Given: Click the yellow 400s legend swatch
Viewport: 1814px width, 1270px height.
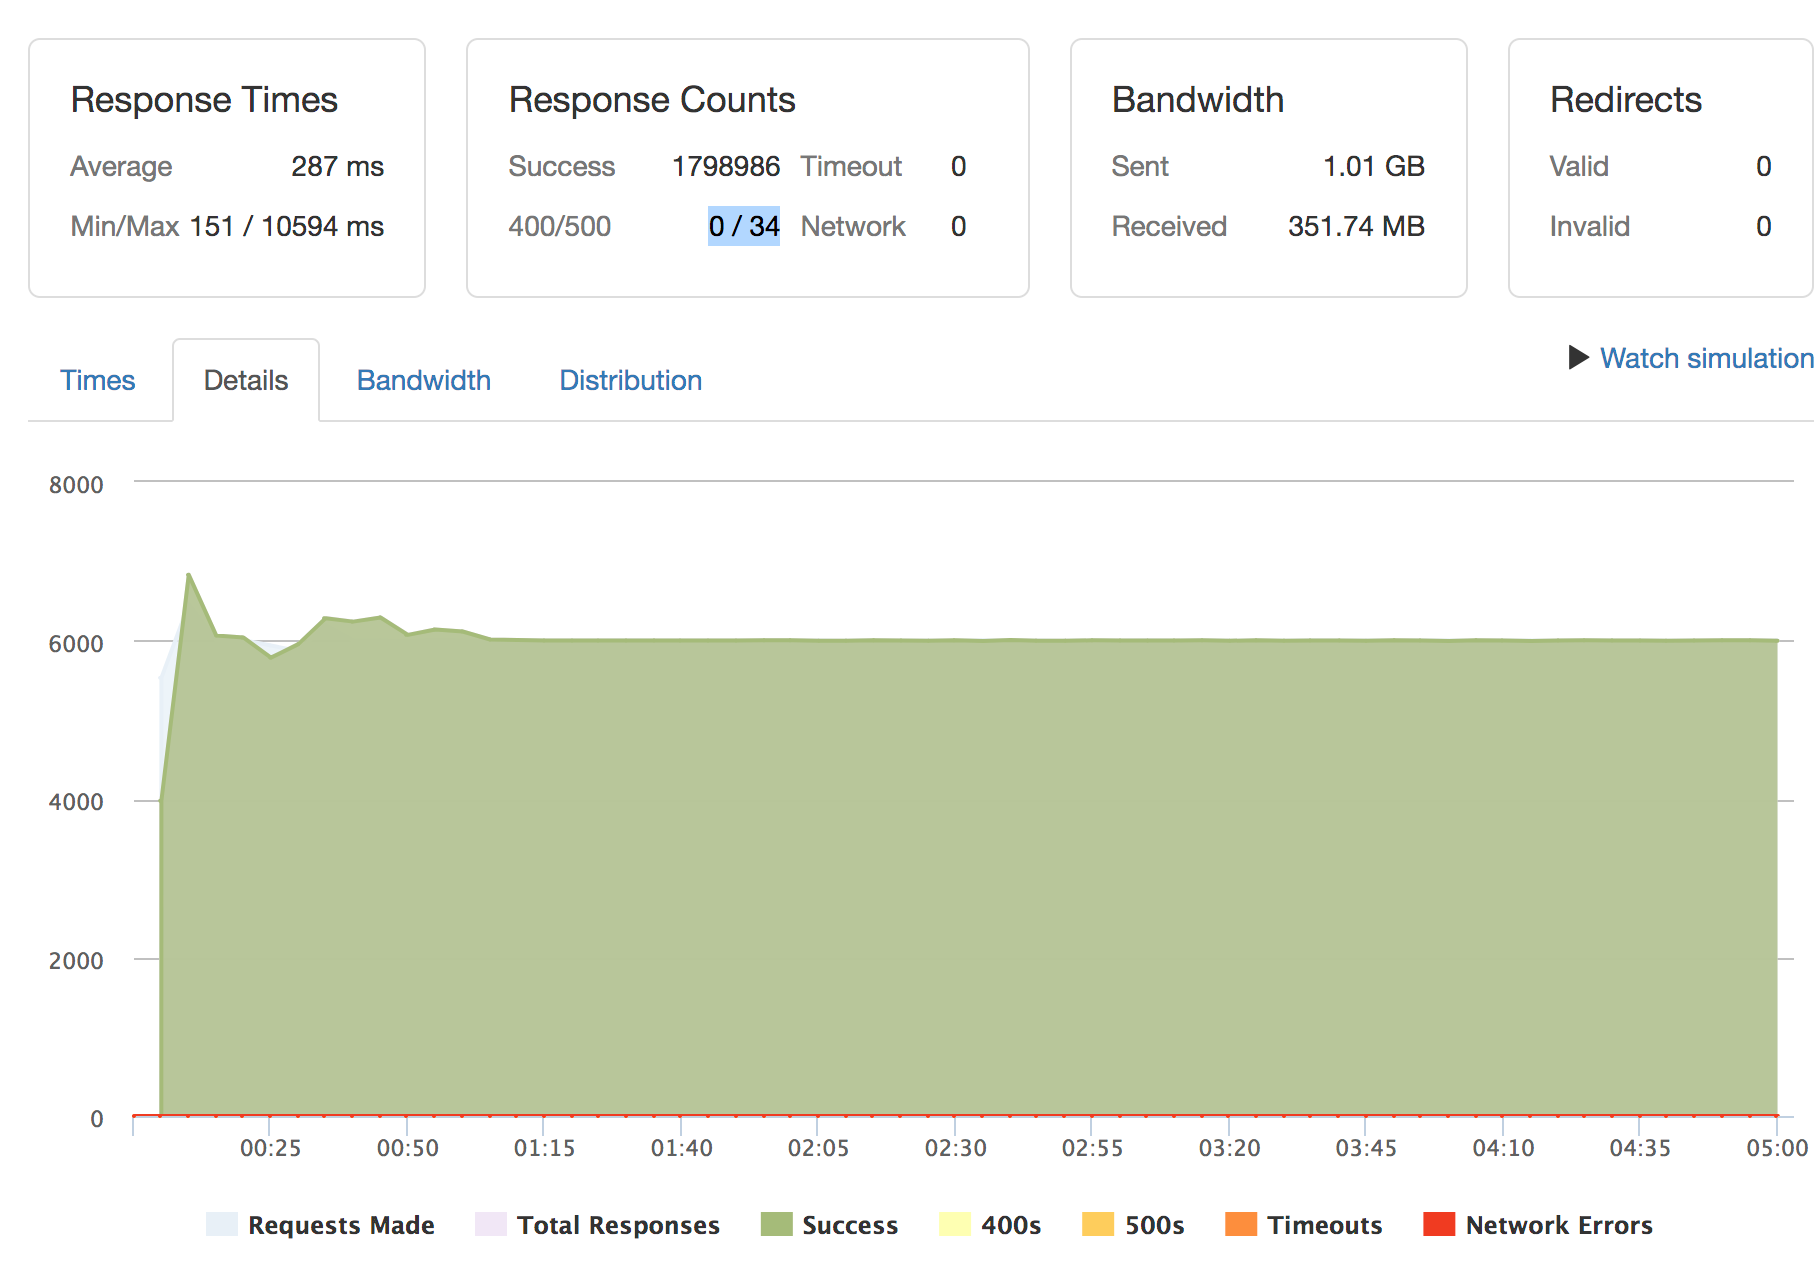Looking at the screenshot, I should [x=955, y=1224].
